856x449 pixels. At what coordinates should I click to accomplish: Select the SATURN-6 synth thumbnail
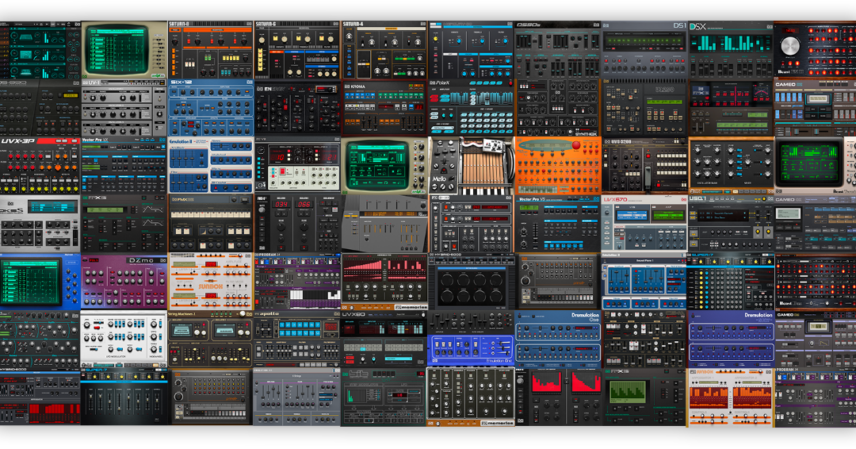click(297, 50)
